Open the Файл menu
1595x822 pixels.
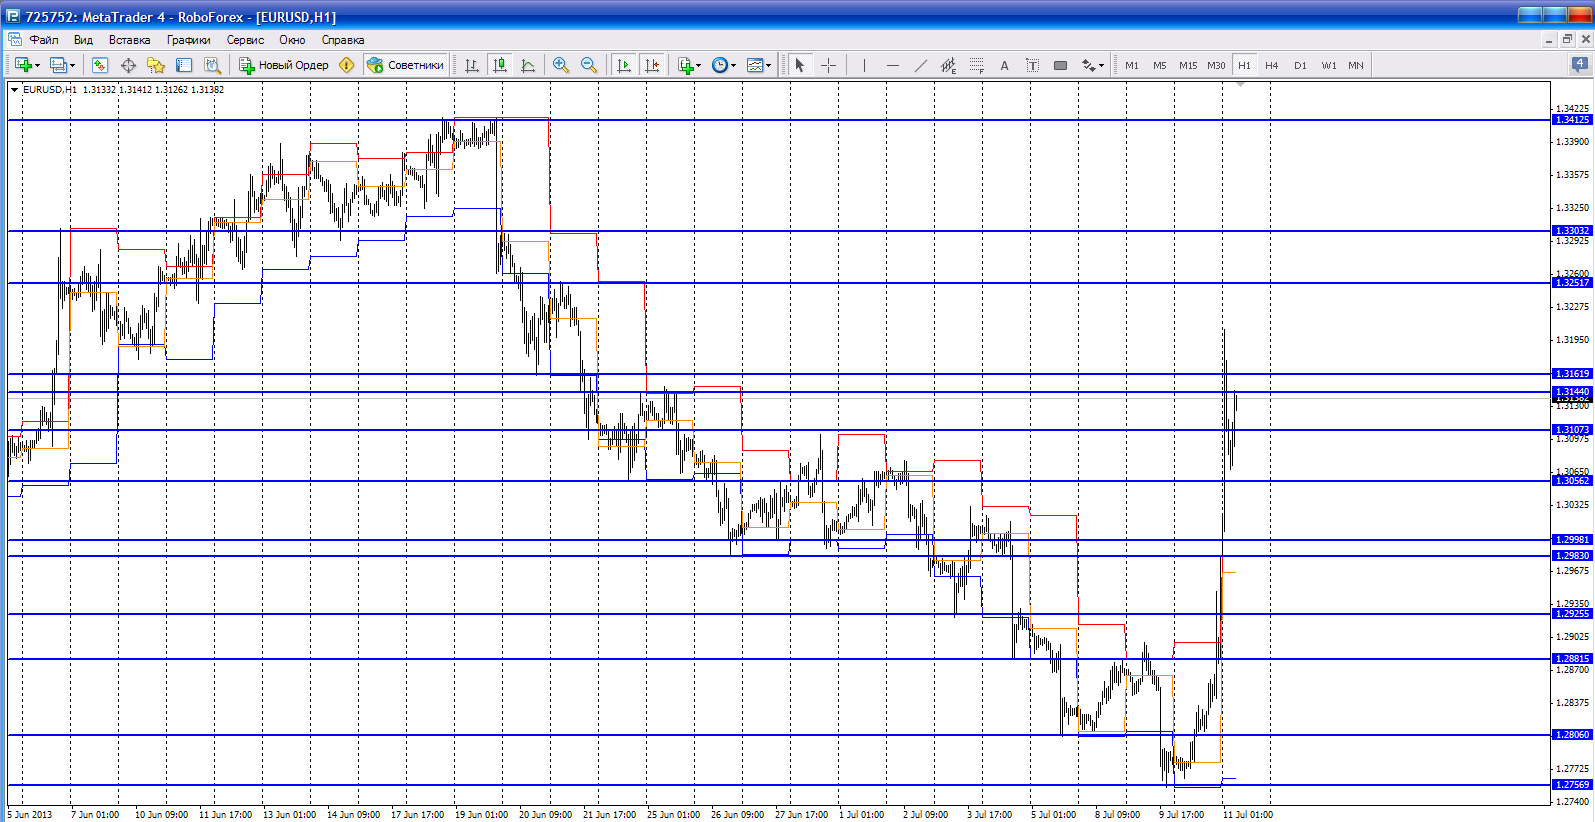coord(44,40)
